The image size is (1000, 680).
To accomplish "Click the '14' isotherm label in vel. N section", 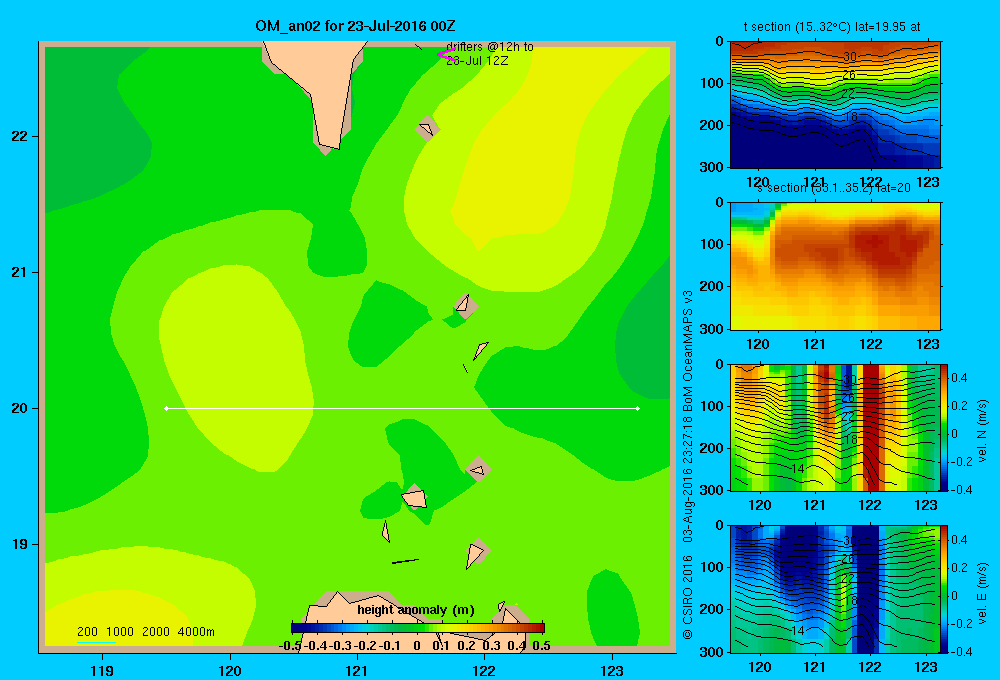I will click(797, 469).
